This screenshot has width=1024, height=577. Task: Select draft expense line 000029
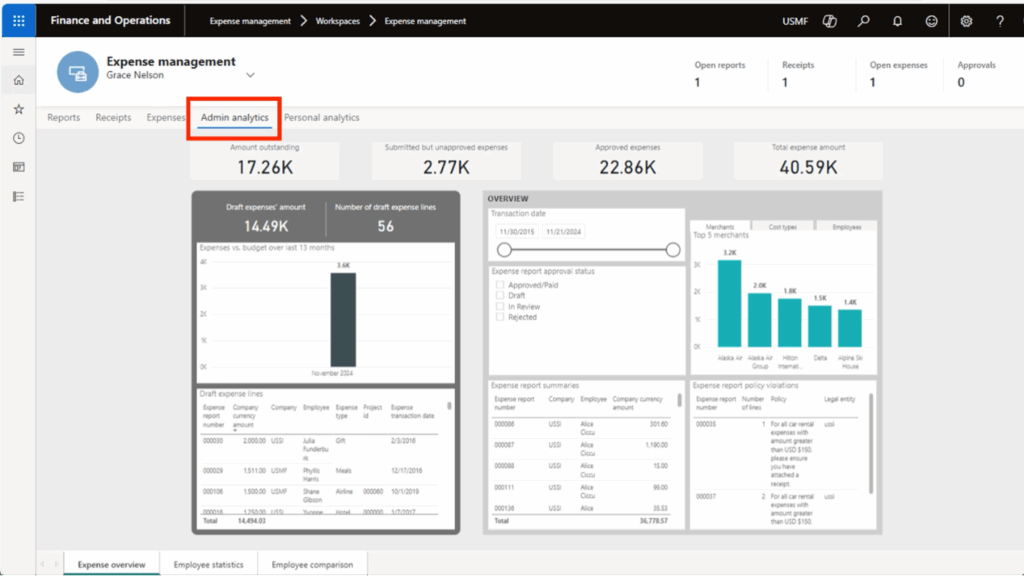(319, 475)
